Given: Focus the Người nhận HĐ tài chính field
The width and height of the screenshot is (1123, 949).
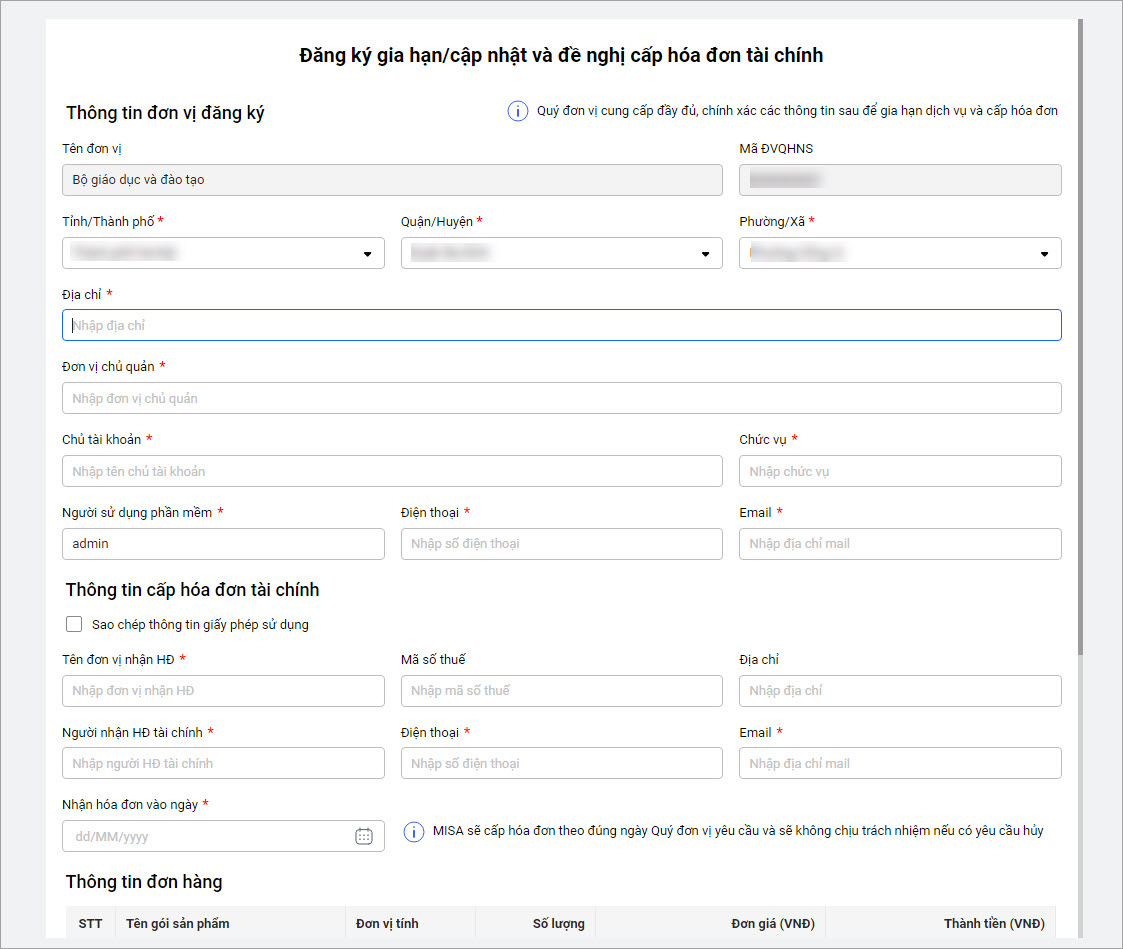Looking at the screenshot, I should click(x=223, y=764).
